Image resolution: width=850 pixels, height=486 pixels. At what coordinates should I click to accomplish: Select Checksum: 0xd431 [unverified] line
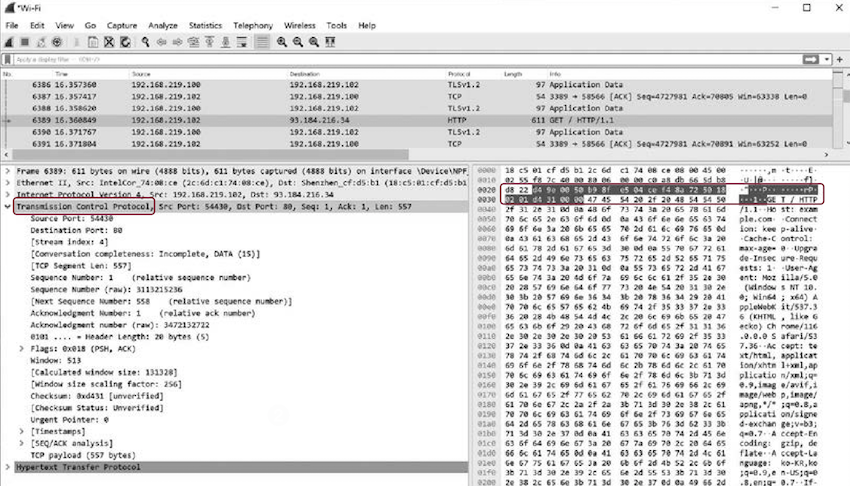[x=96, y=396]
